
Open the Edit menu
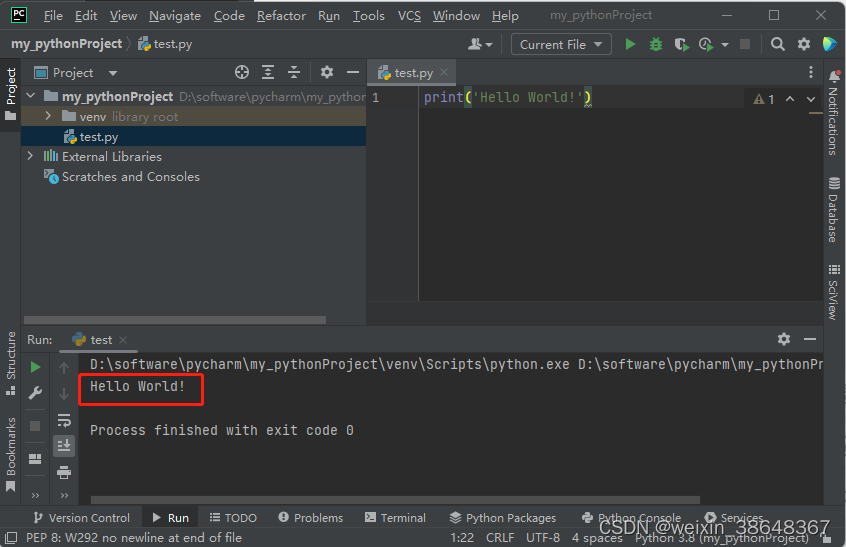point(86,16)
